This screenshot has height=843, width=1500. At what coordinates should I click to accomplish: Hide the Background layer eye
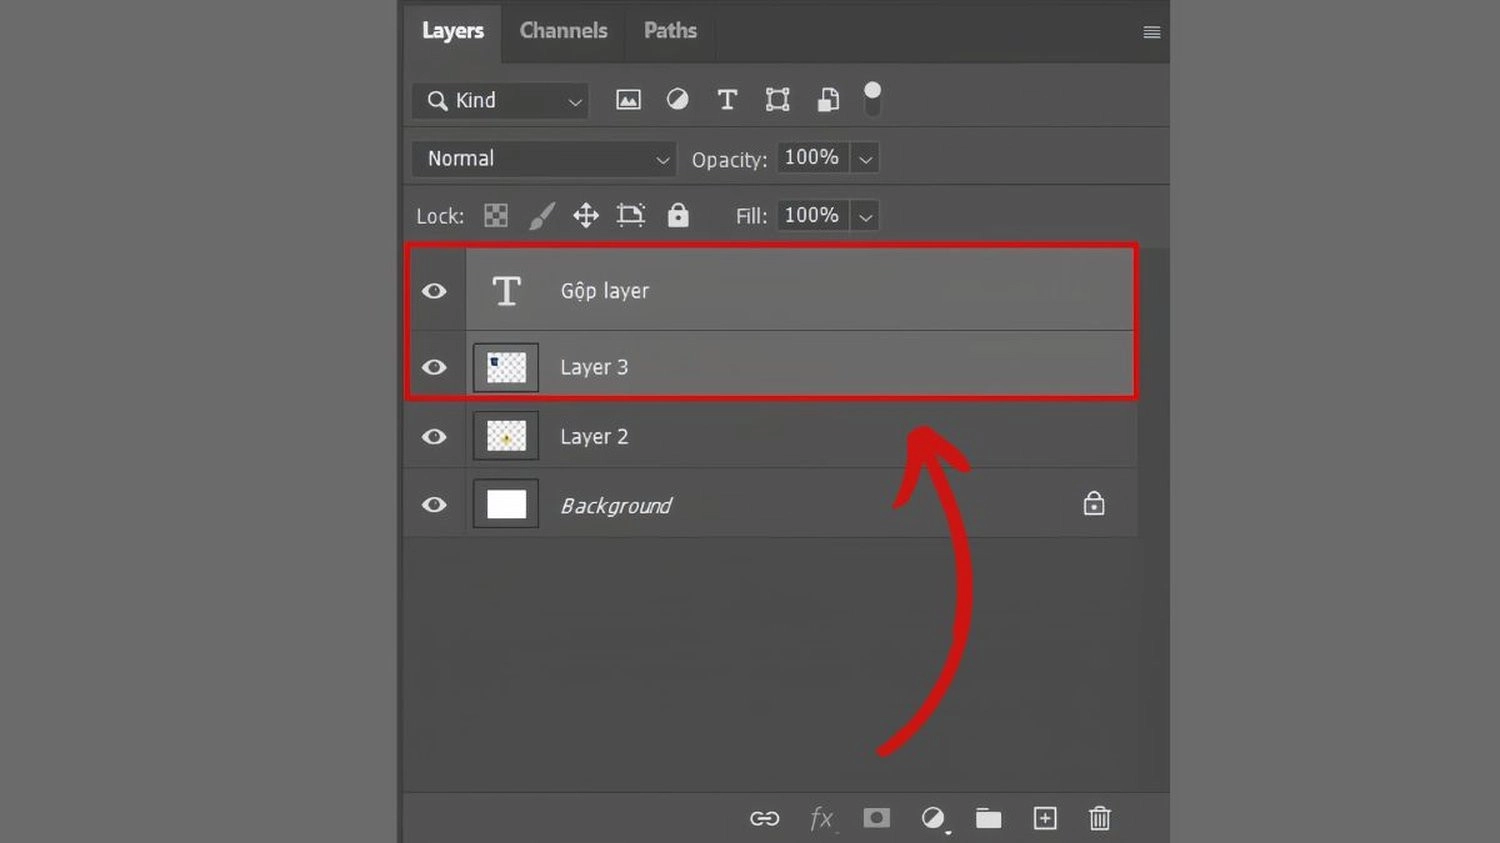(x=434, y=505)
